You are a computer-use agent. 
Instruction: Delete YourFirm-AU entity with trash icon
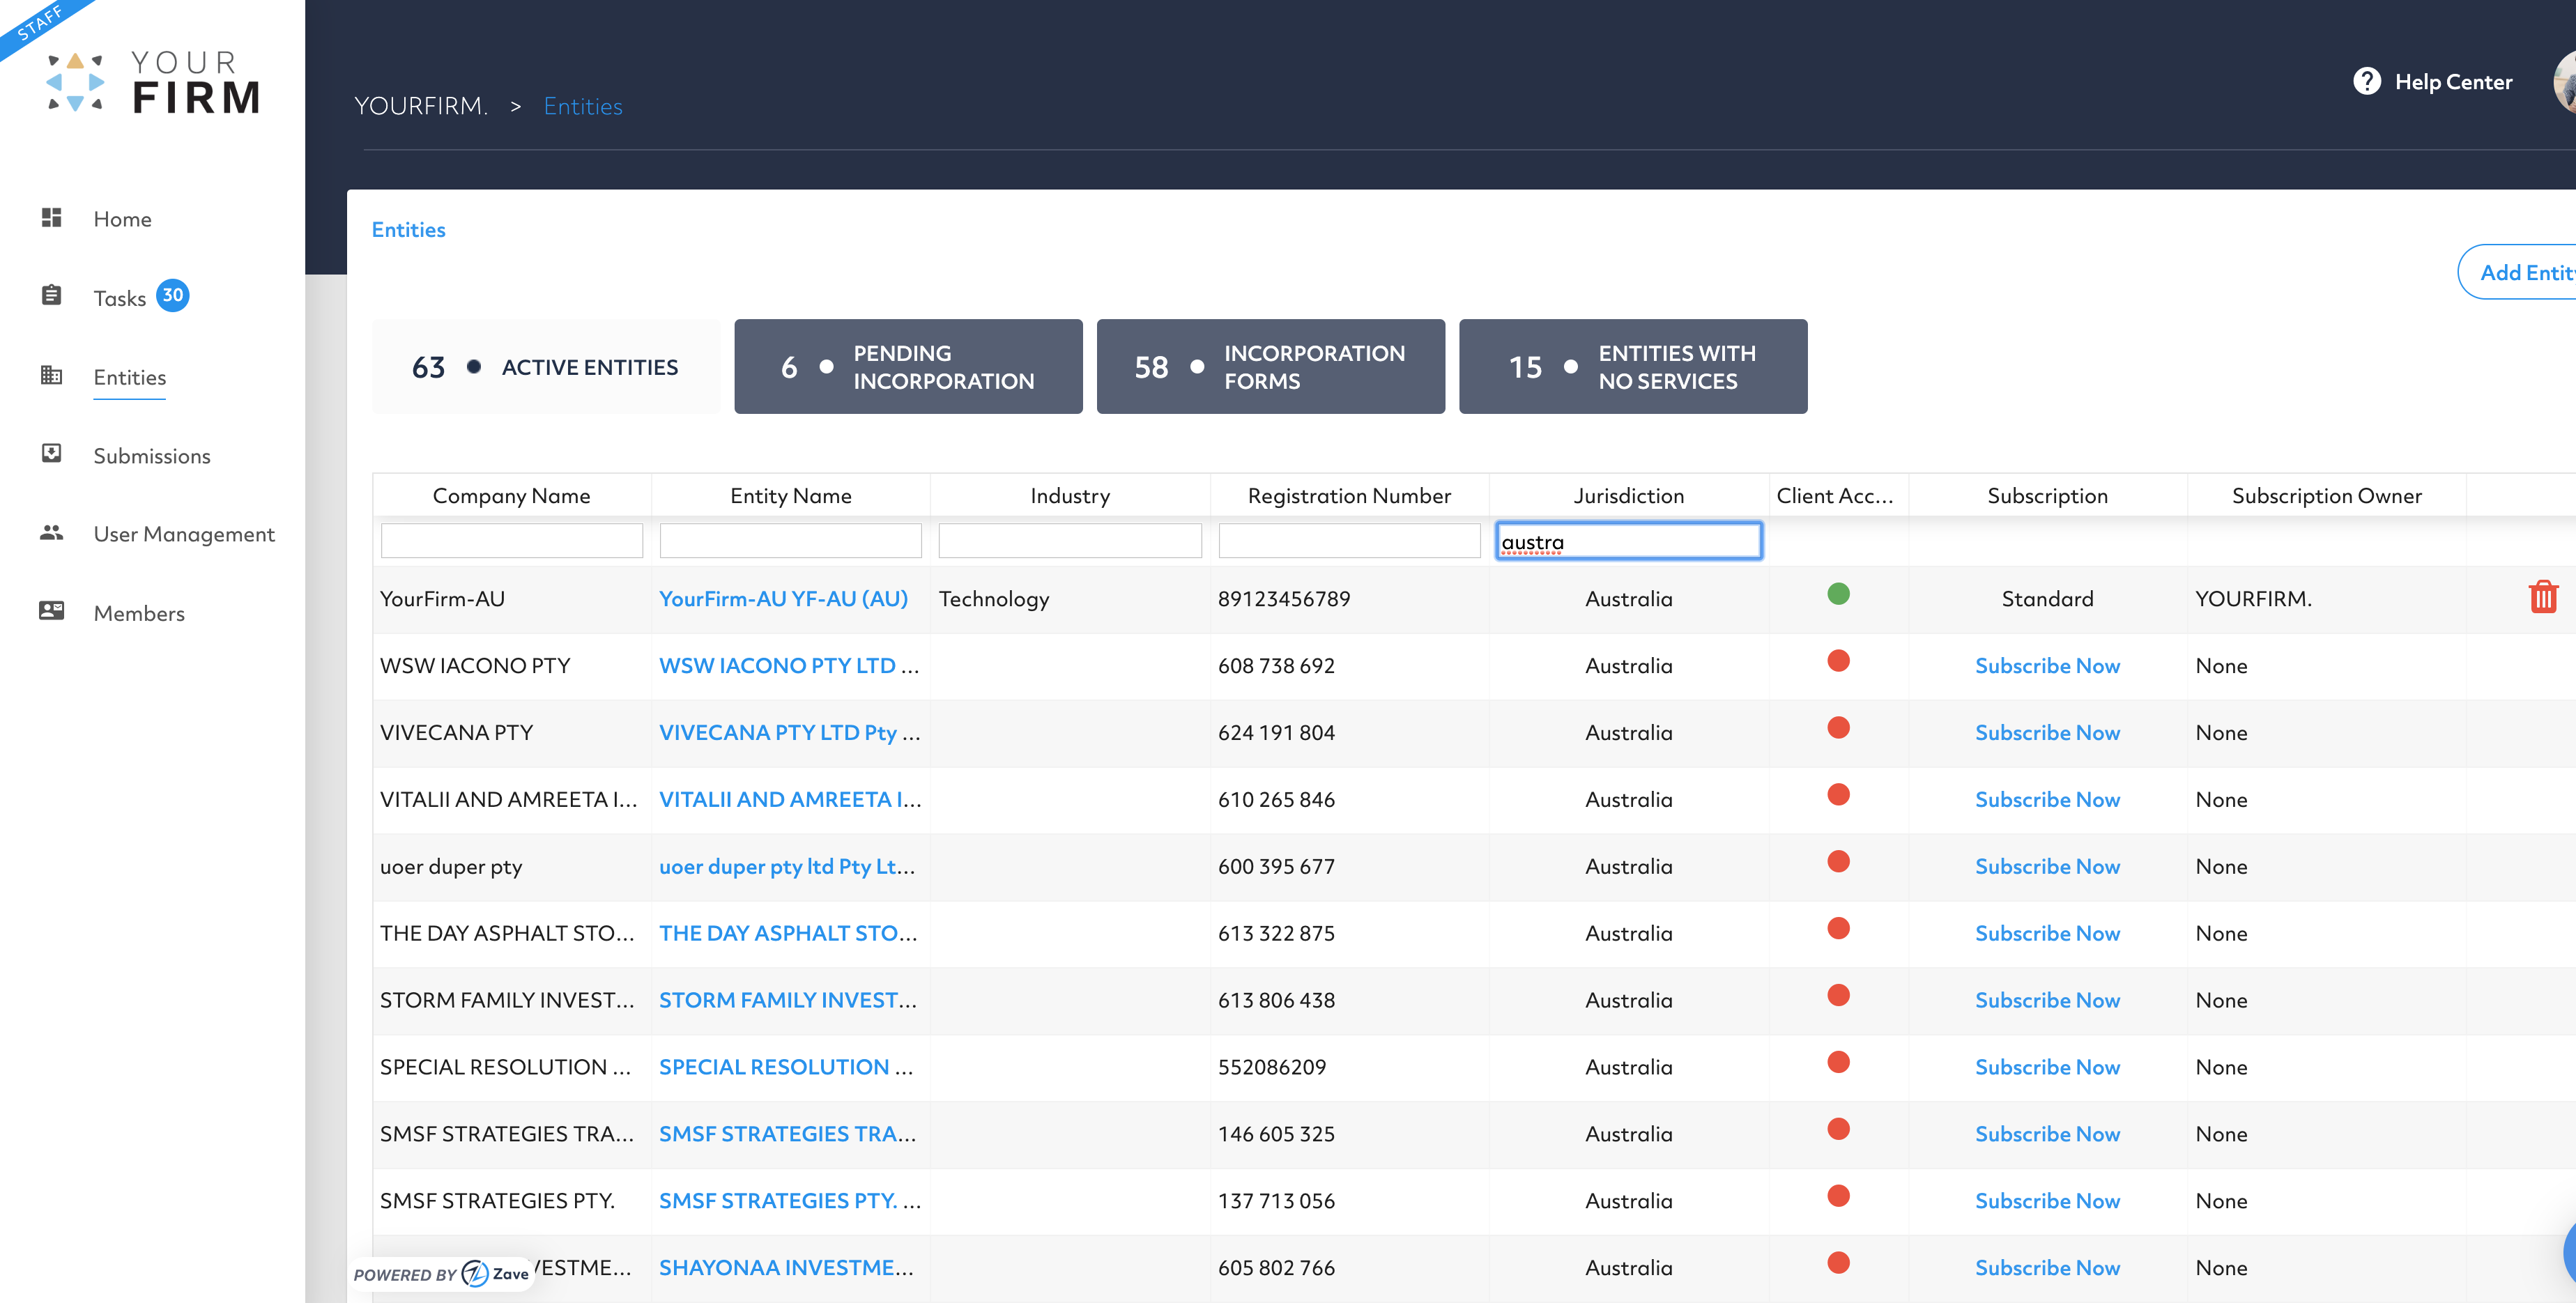2543,597
